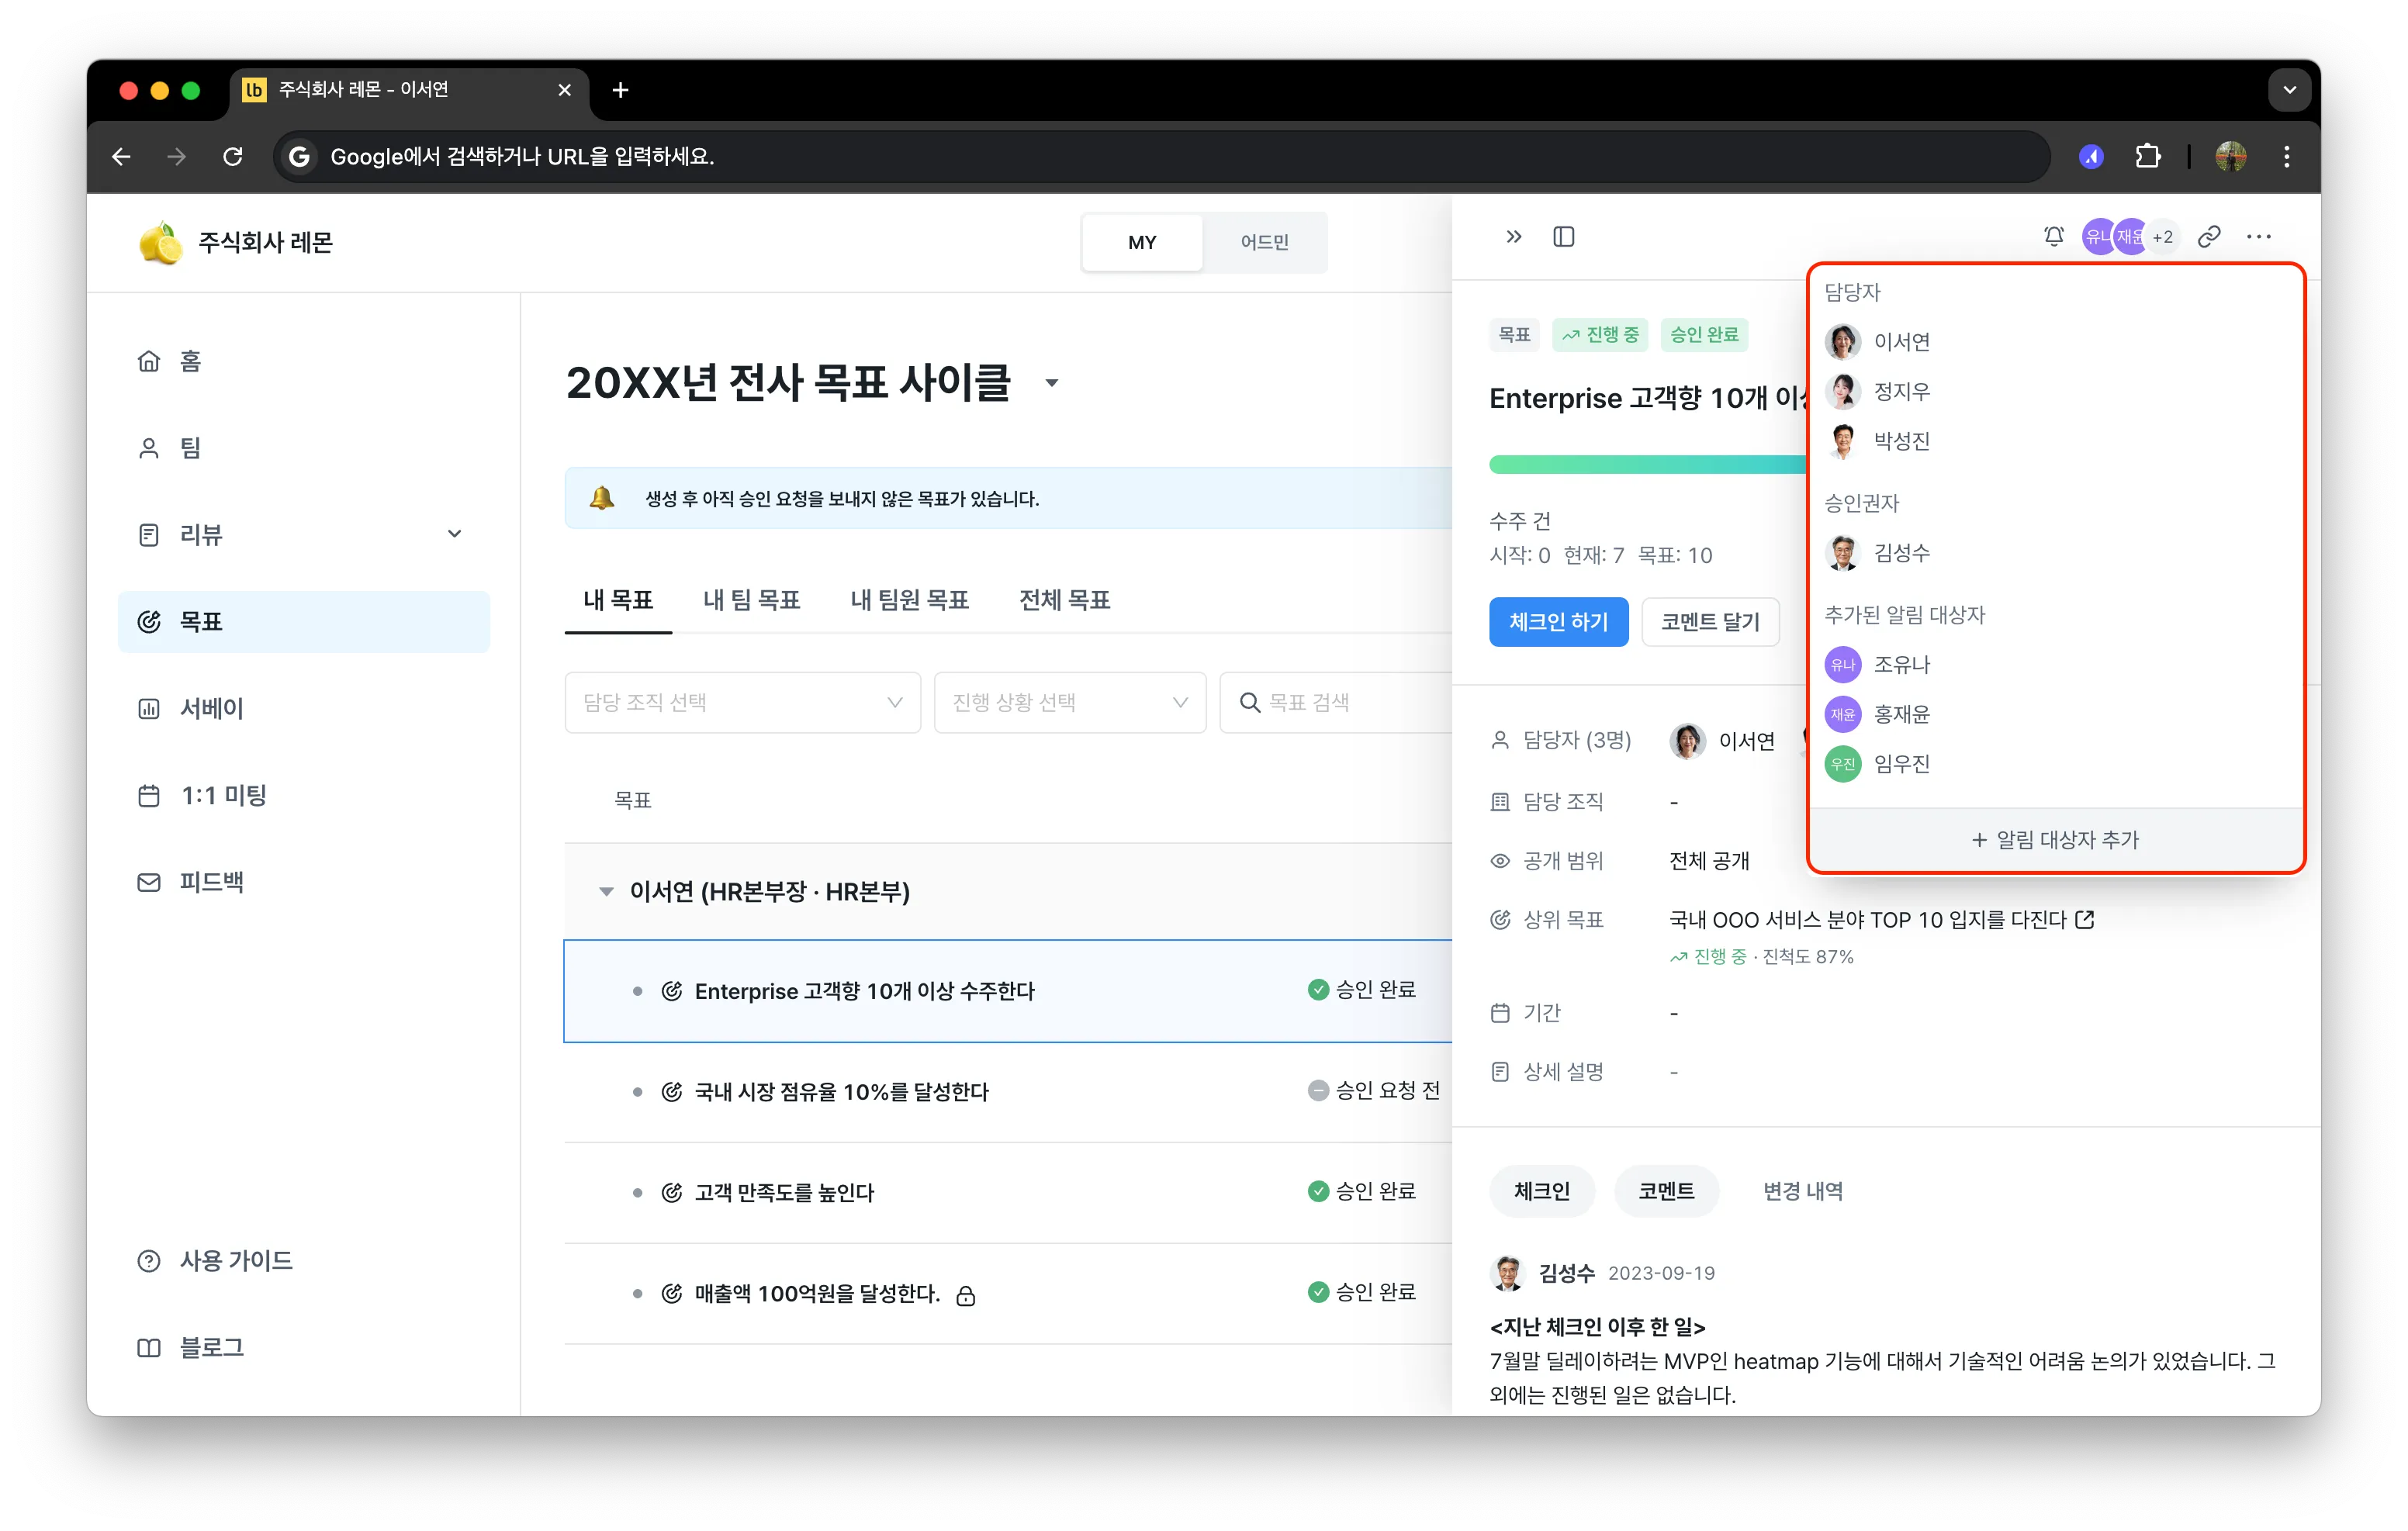Screen dimensions: 2408x1531
Task: Go to 팀 in the sidebar
Action: click(x=303, y=448)
